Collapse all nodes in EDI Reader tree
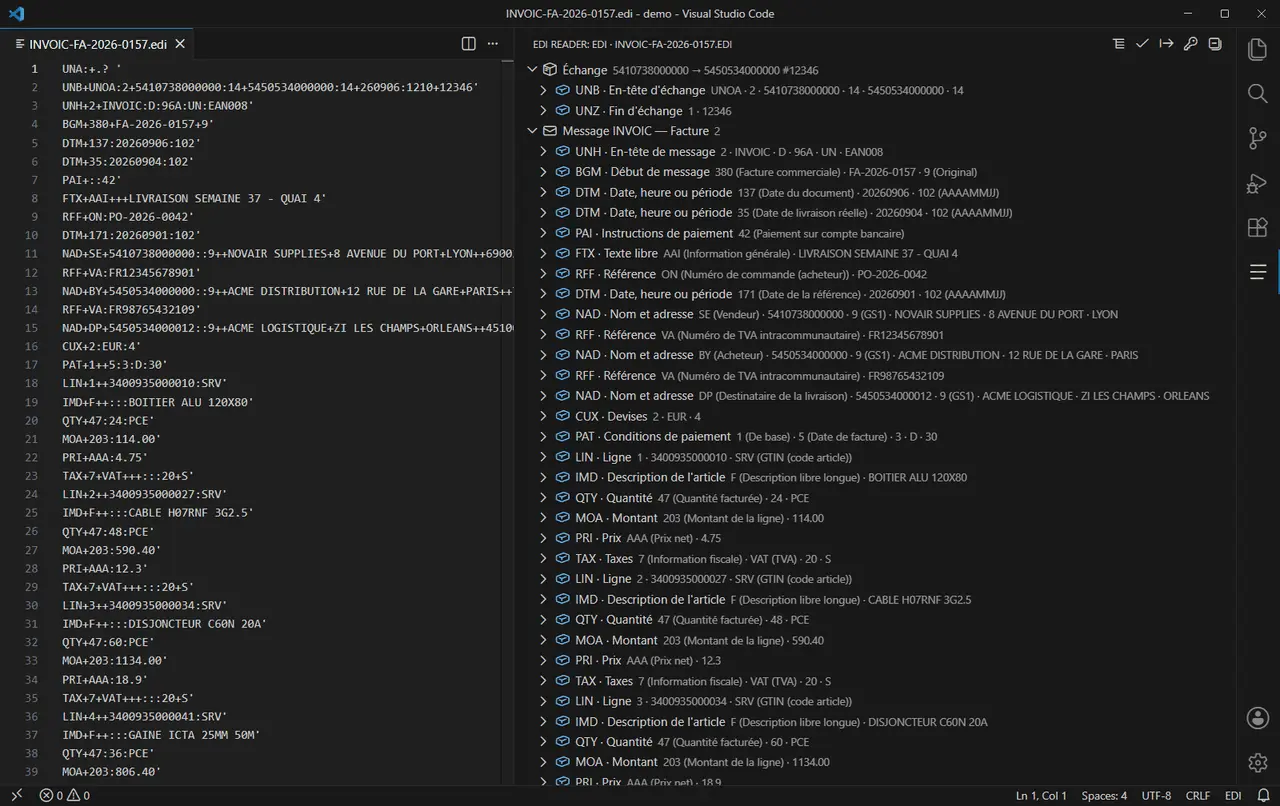 1215,44
